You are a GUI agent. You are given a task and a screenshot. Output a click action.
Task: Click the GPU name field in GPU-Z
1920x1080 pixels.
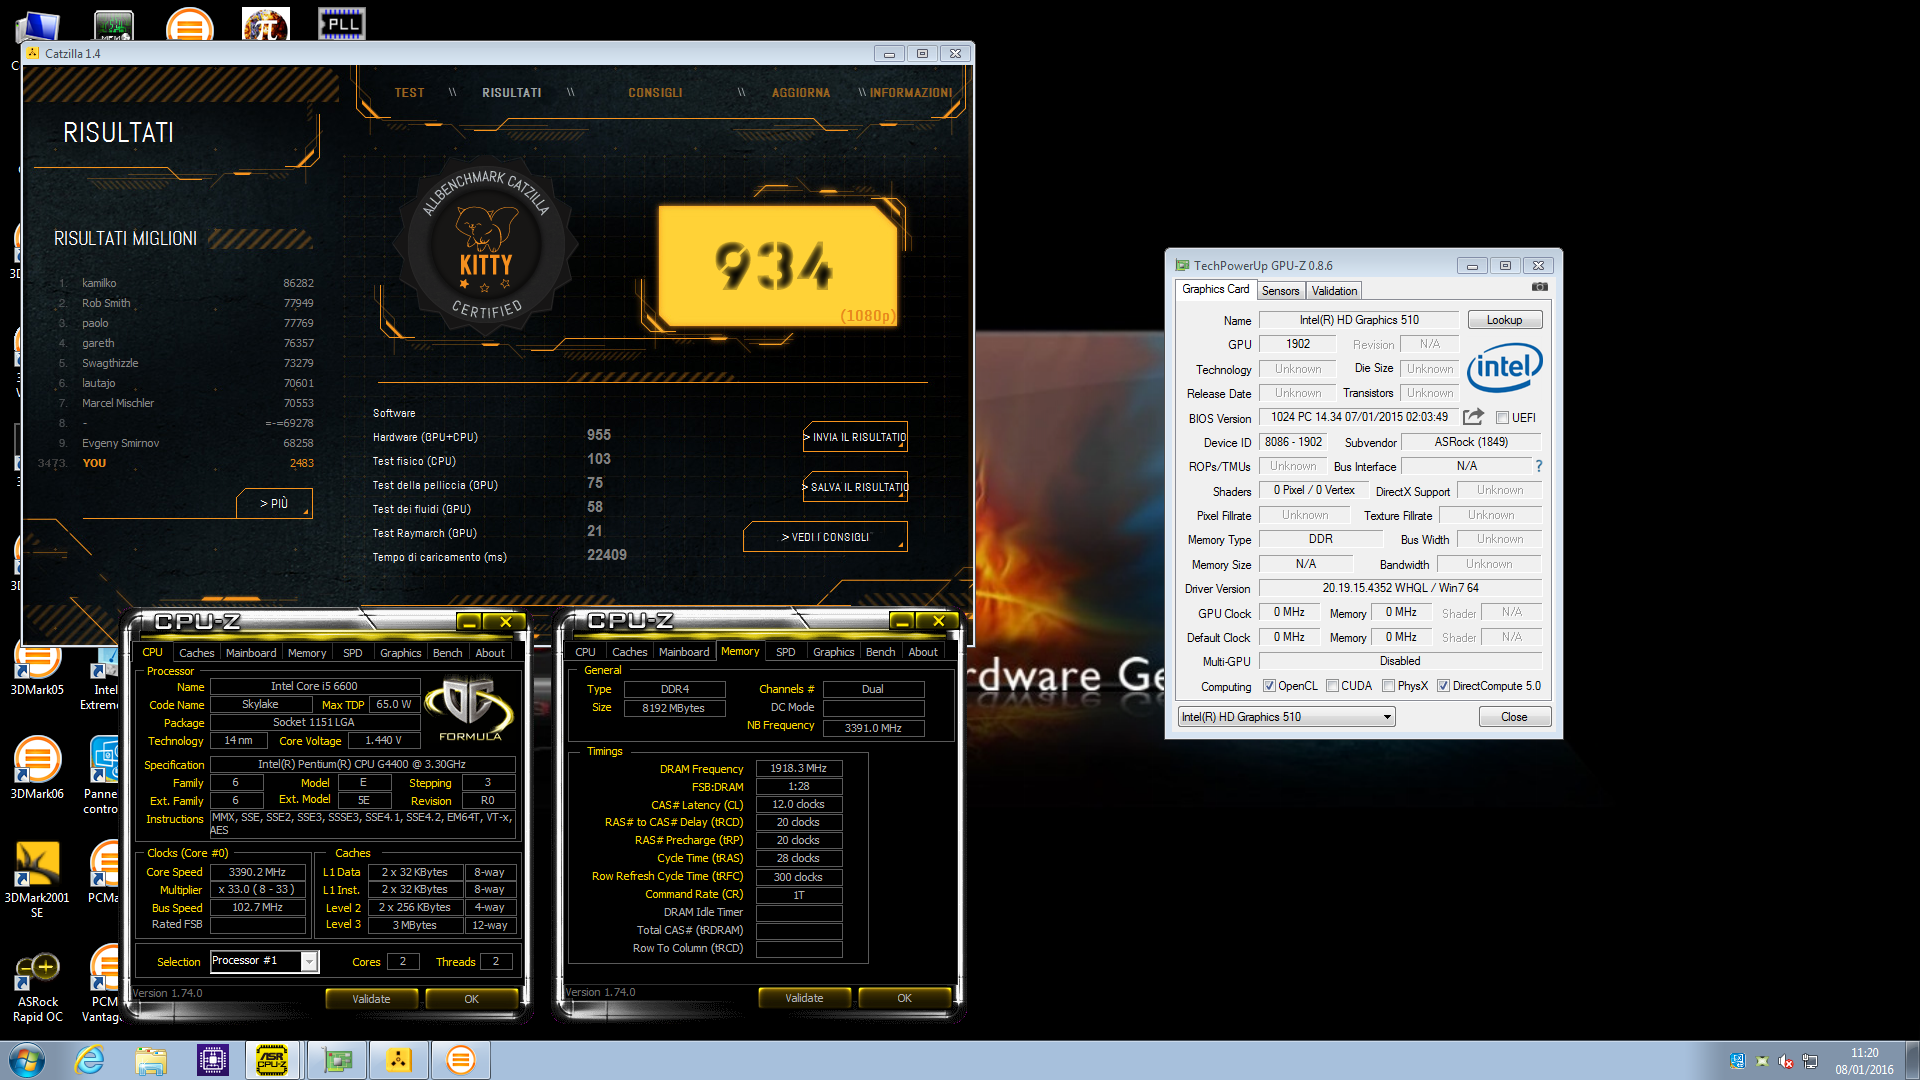coord(1358,320)
